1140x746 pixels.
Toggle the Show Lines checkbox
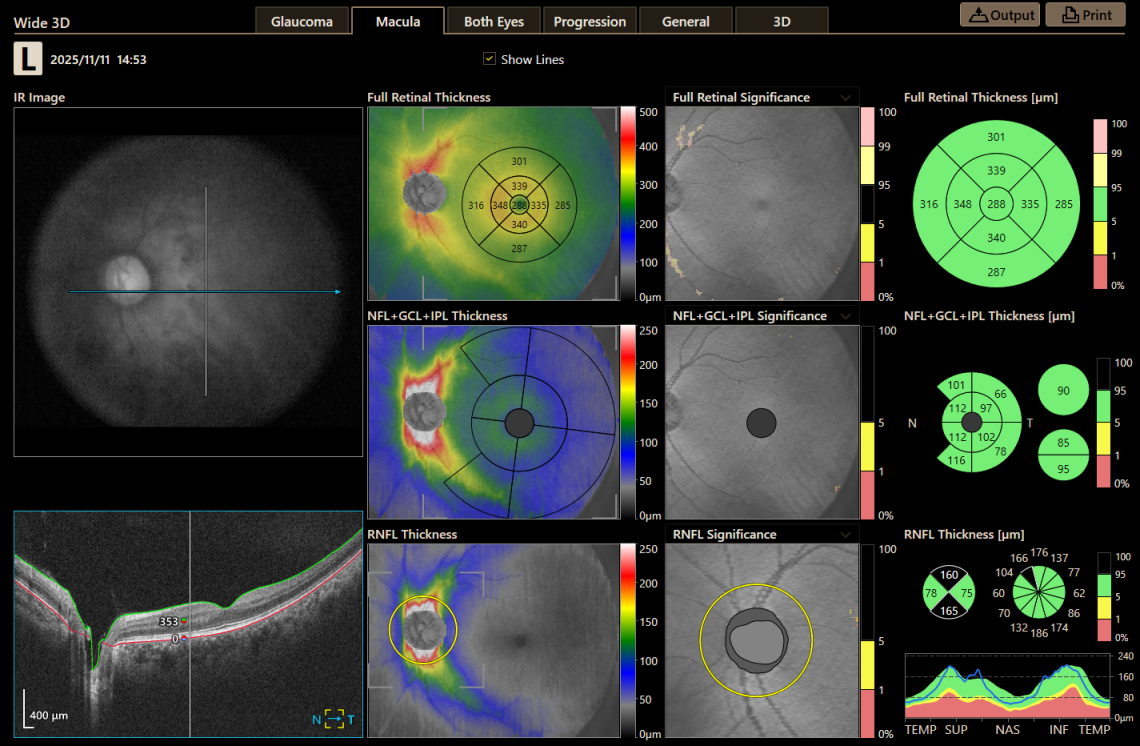coord(489,59)
